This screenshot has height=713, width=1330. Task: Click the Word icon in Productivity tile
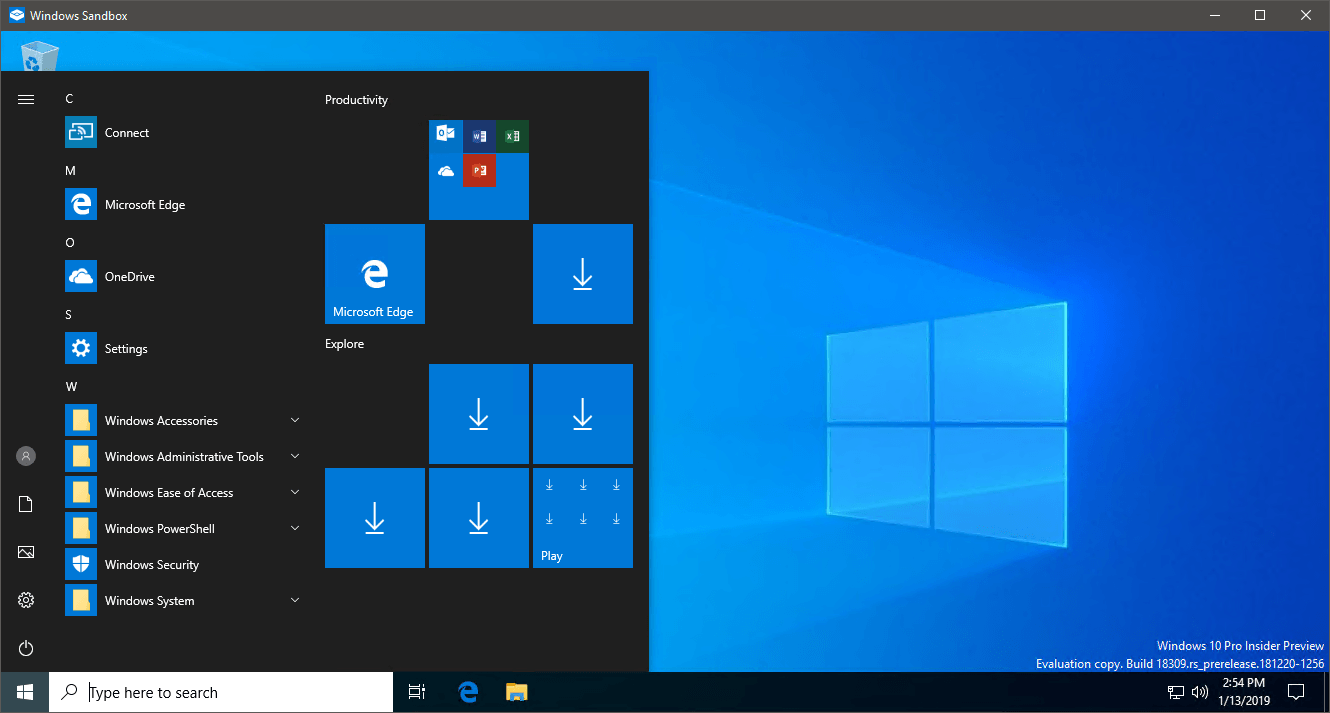tap(479, 136)
